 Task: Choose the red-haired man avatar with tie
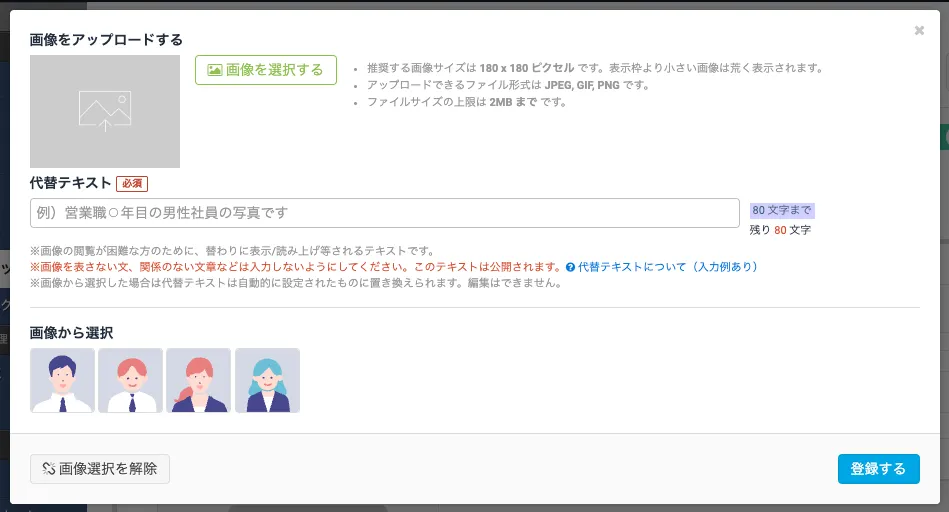click(131, 380)
